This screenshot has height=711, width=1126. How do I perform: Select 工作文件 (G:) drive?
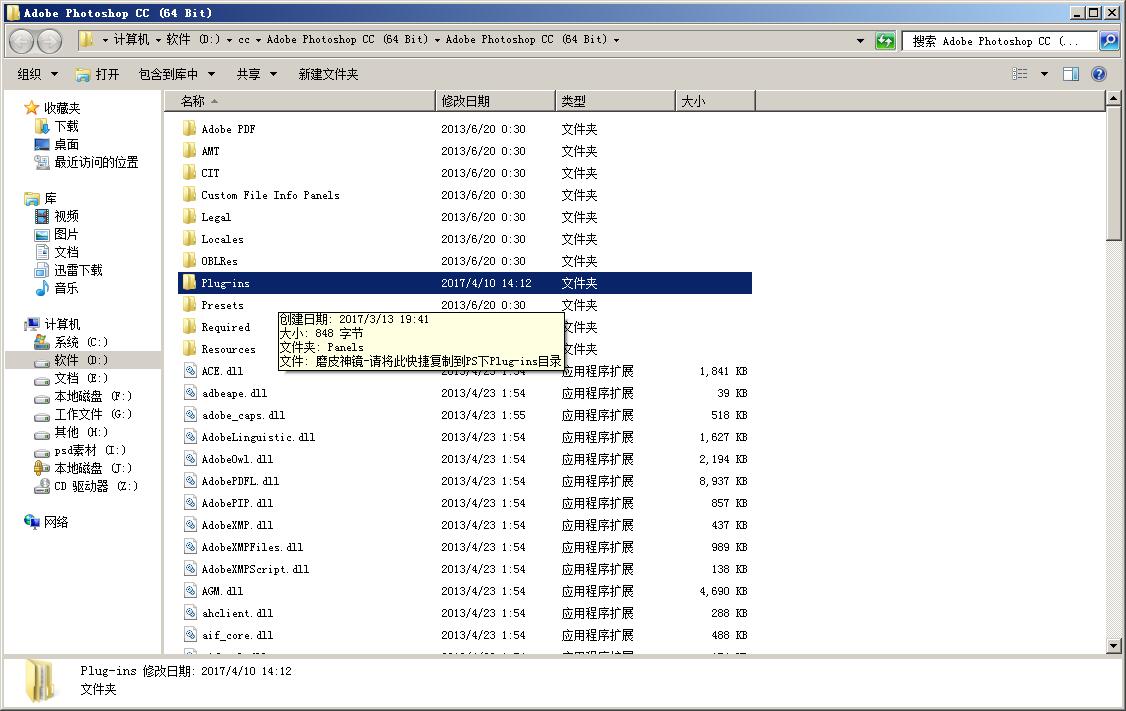coord(93,414)
